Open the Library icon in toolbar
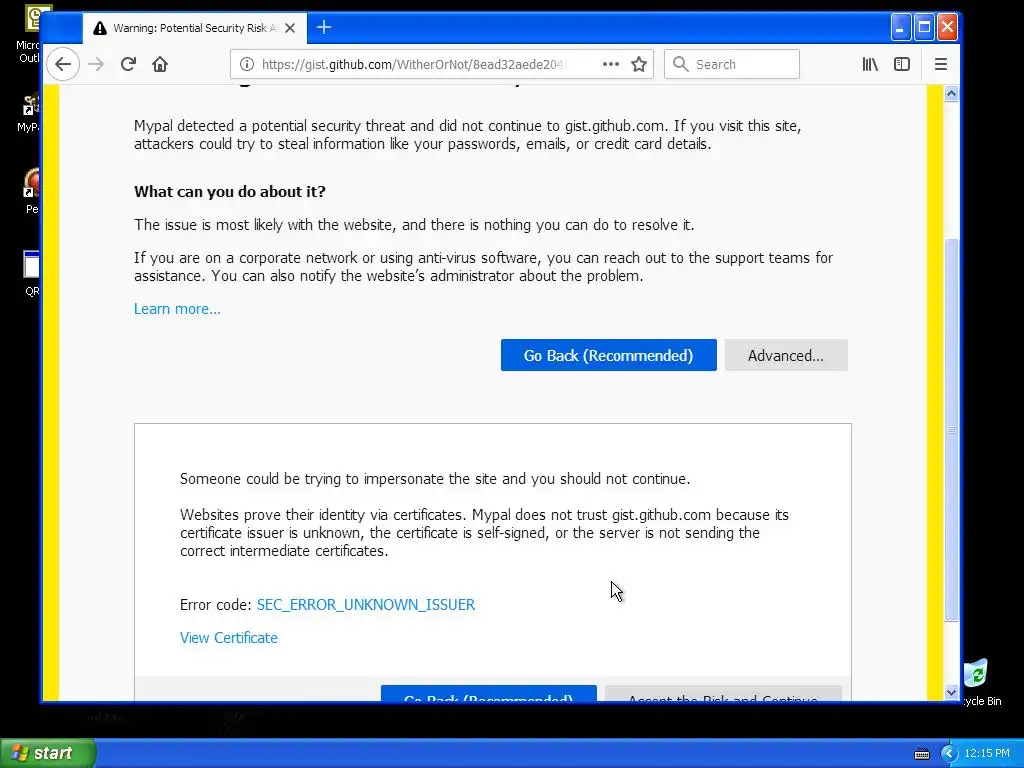Viewport: 1024px width, 768px height. pyautogui.click(x=870, y=64)
